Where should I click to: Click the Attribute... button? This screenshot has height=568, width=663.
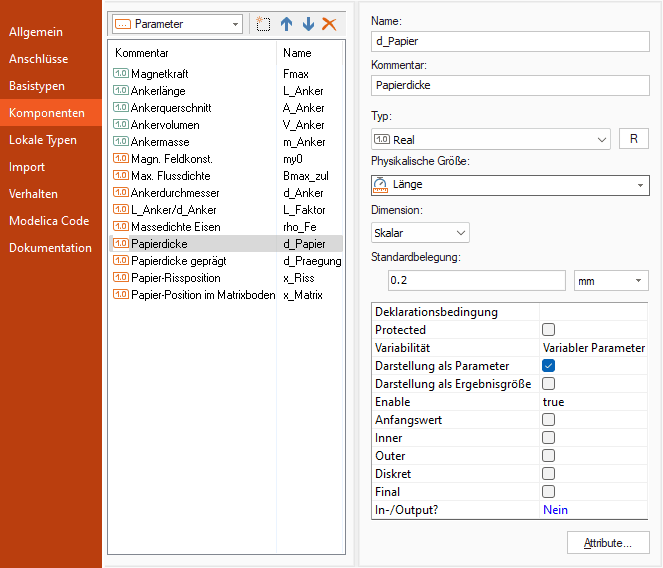click(608, 543)
